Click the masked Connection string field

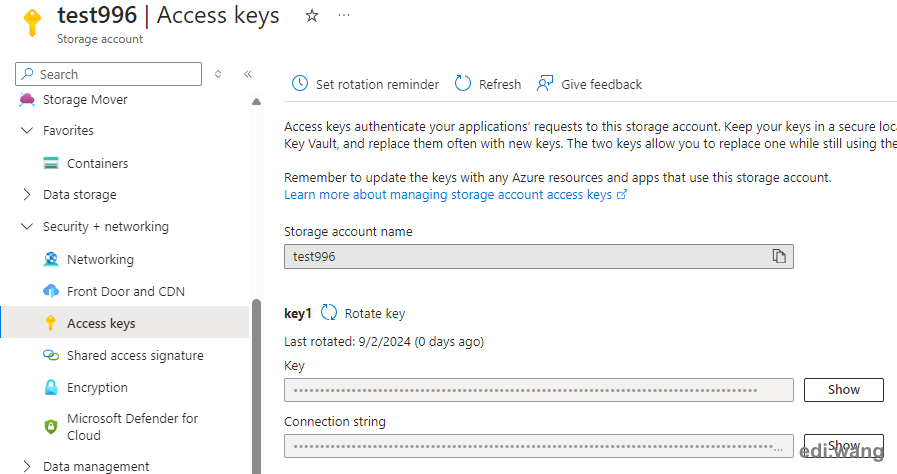tap(539, 446)
